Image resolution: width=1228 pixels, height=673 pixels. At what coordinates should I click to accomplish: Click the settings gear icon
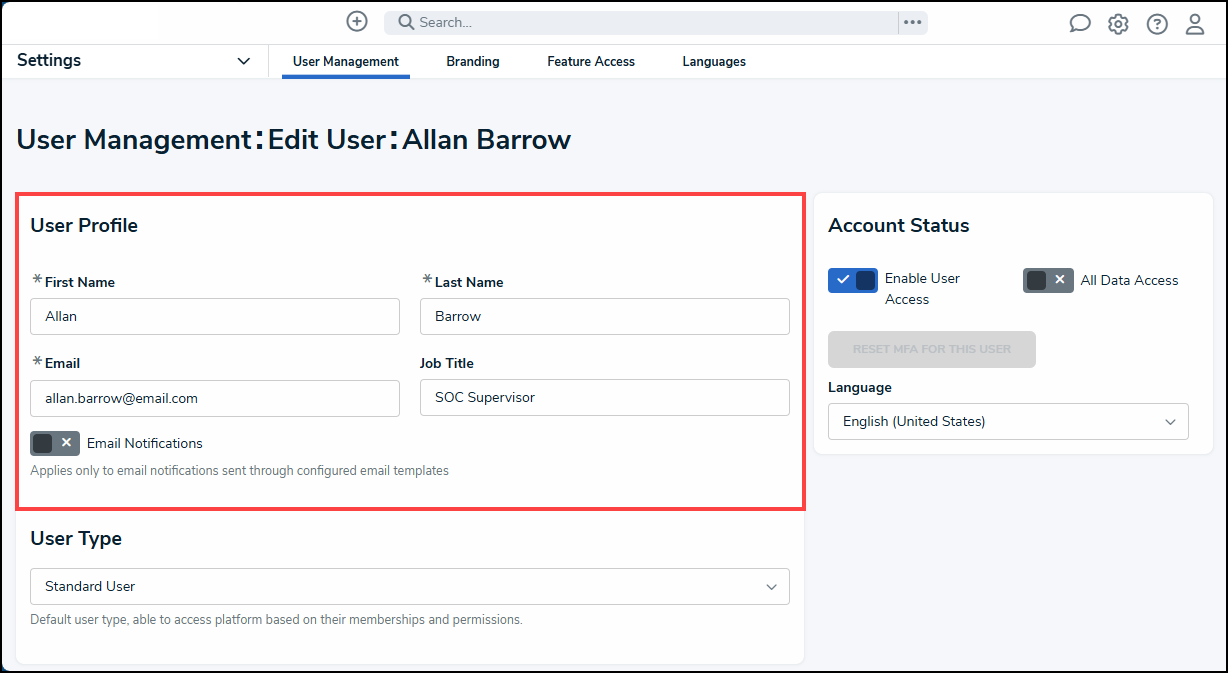pos(1118,24)
